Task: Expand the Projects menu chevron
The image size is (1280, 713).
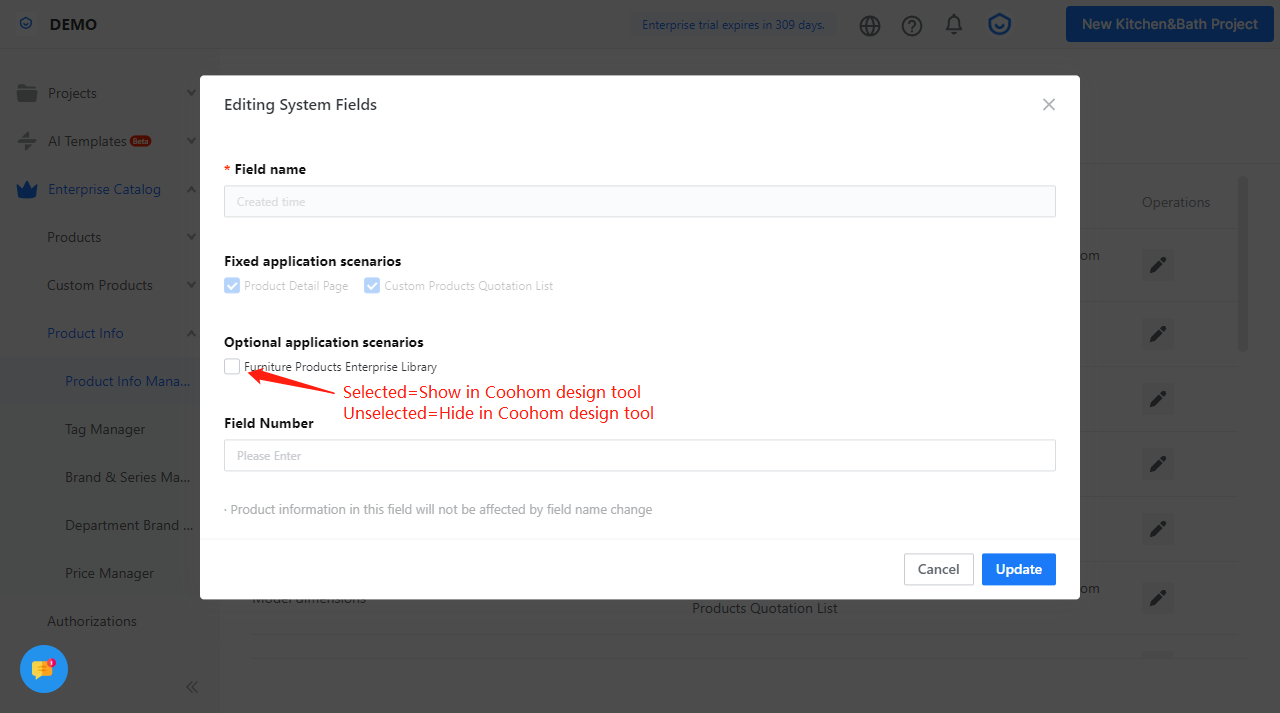Action: (x=191, y=93)
